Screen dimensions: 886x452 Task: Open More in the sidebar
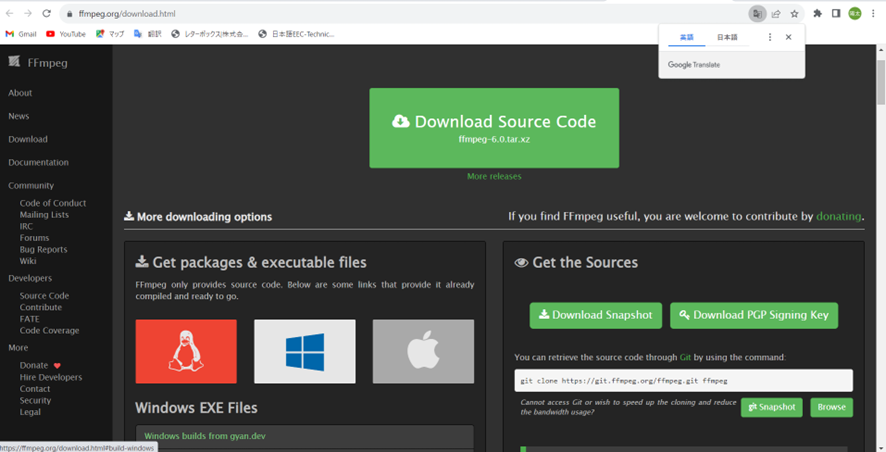[x=18, y=347]
